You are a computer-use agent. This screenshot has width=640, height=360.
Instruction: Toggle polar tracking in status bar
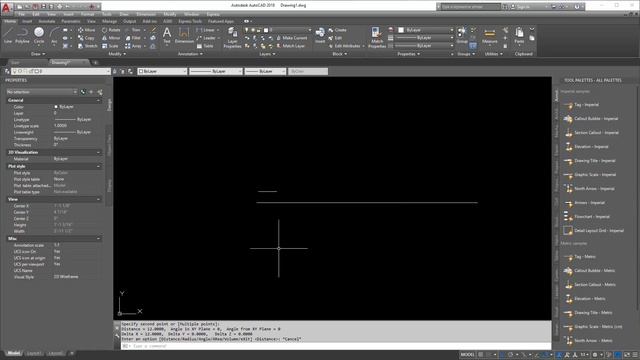pos(511,355)
